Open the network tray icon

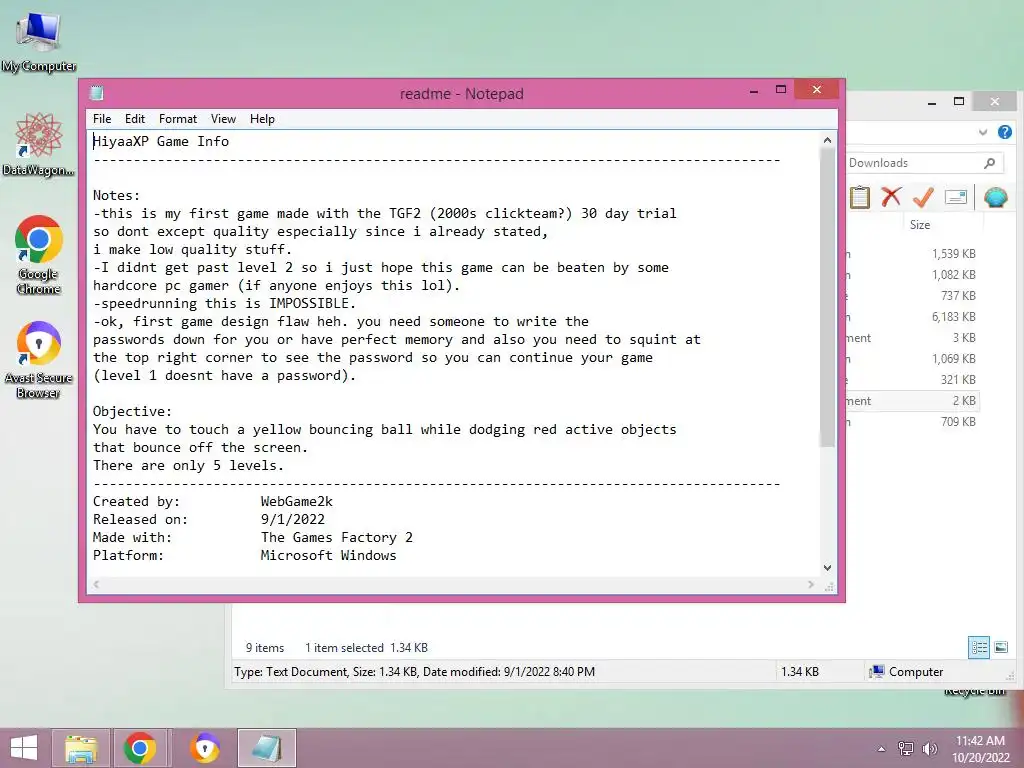click(905, 748)
